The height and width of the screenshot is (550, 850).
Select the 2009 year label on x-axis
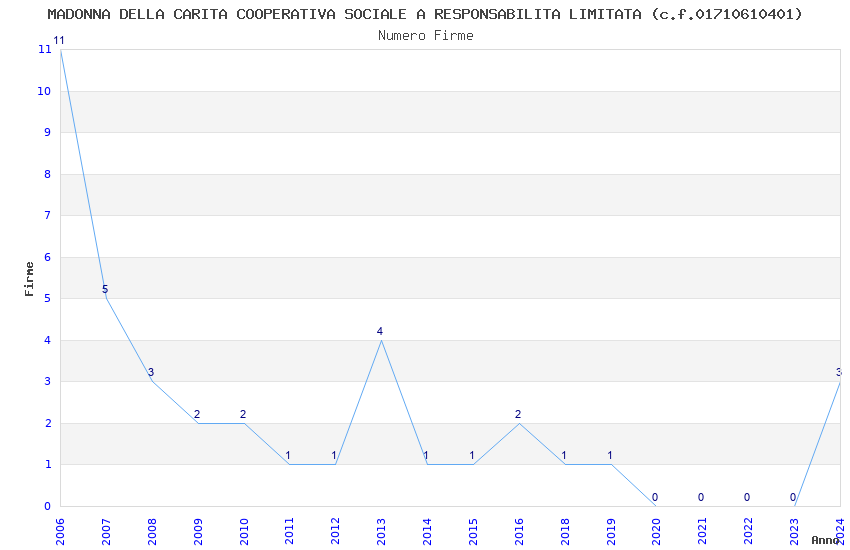click(x=198, y=531)
